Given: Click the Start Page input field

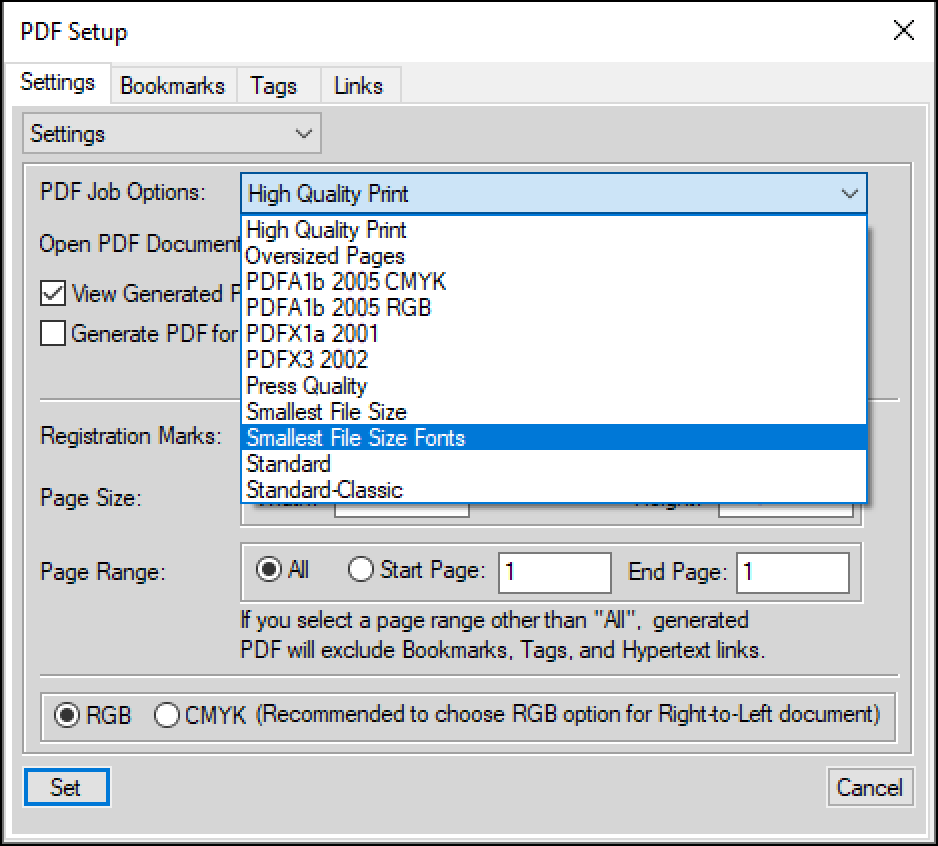Looking at the screenshot, I should tap(555, 573).
